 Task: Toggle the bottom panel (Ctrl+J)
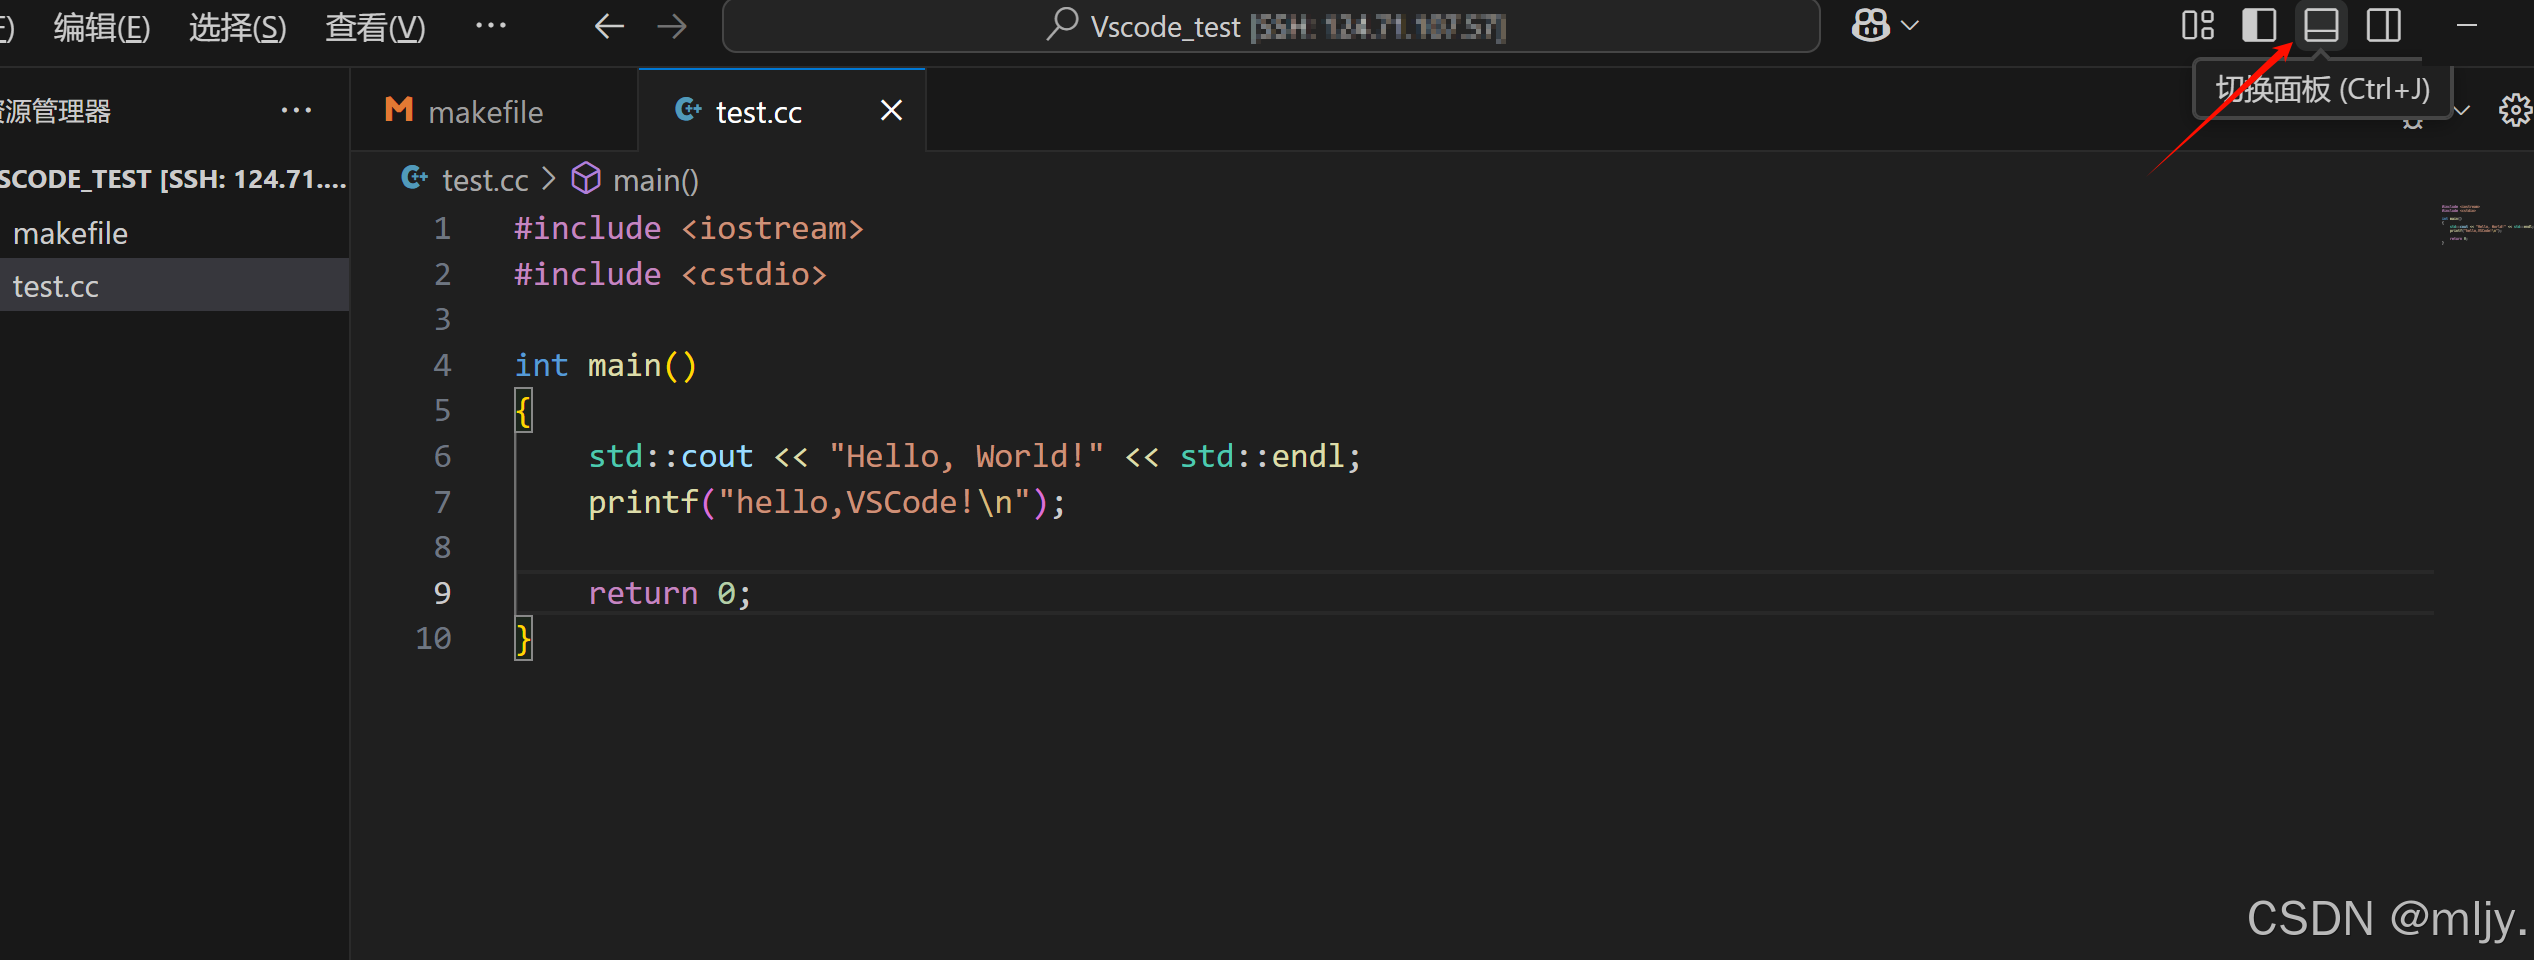pyautogui.click(x=2321, y=25)
